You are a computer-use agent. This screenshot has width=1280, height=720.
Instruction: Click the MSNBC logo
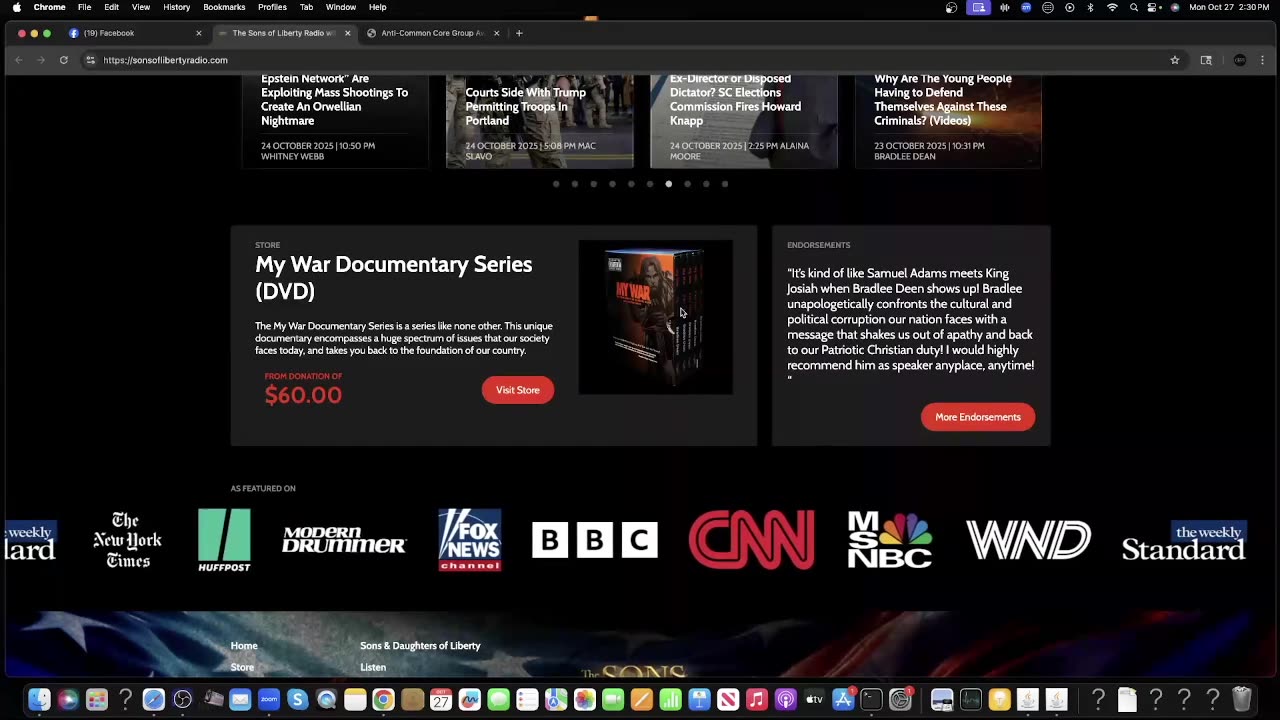pyautogui.click(x=890, y=539)
